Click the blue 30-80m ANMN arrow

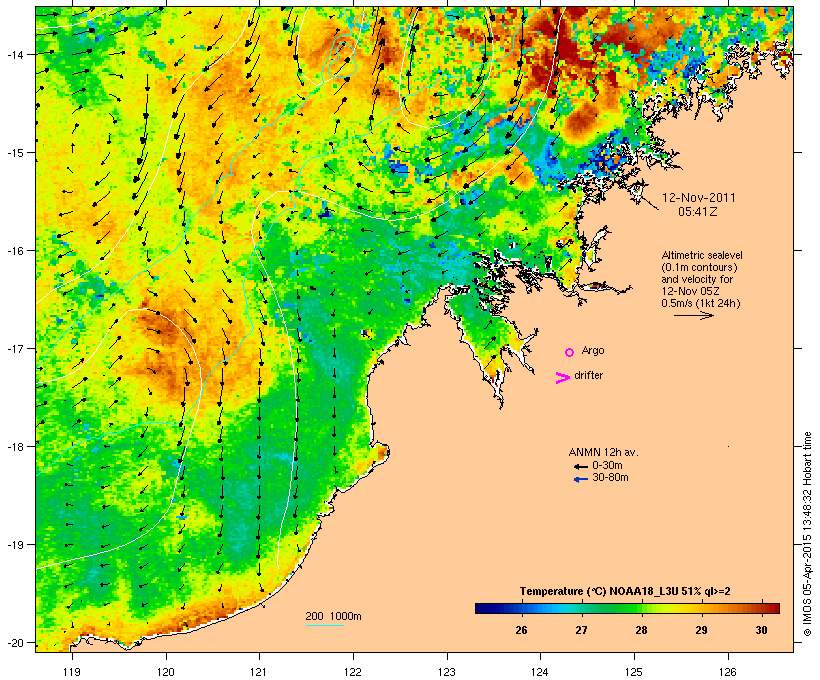[x=581, y=479]
